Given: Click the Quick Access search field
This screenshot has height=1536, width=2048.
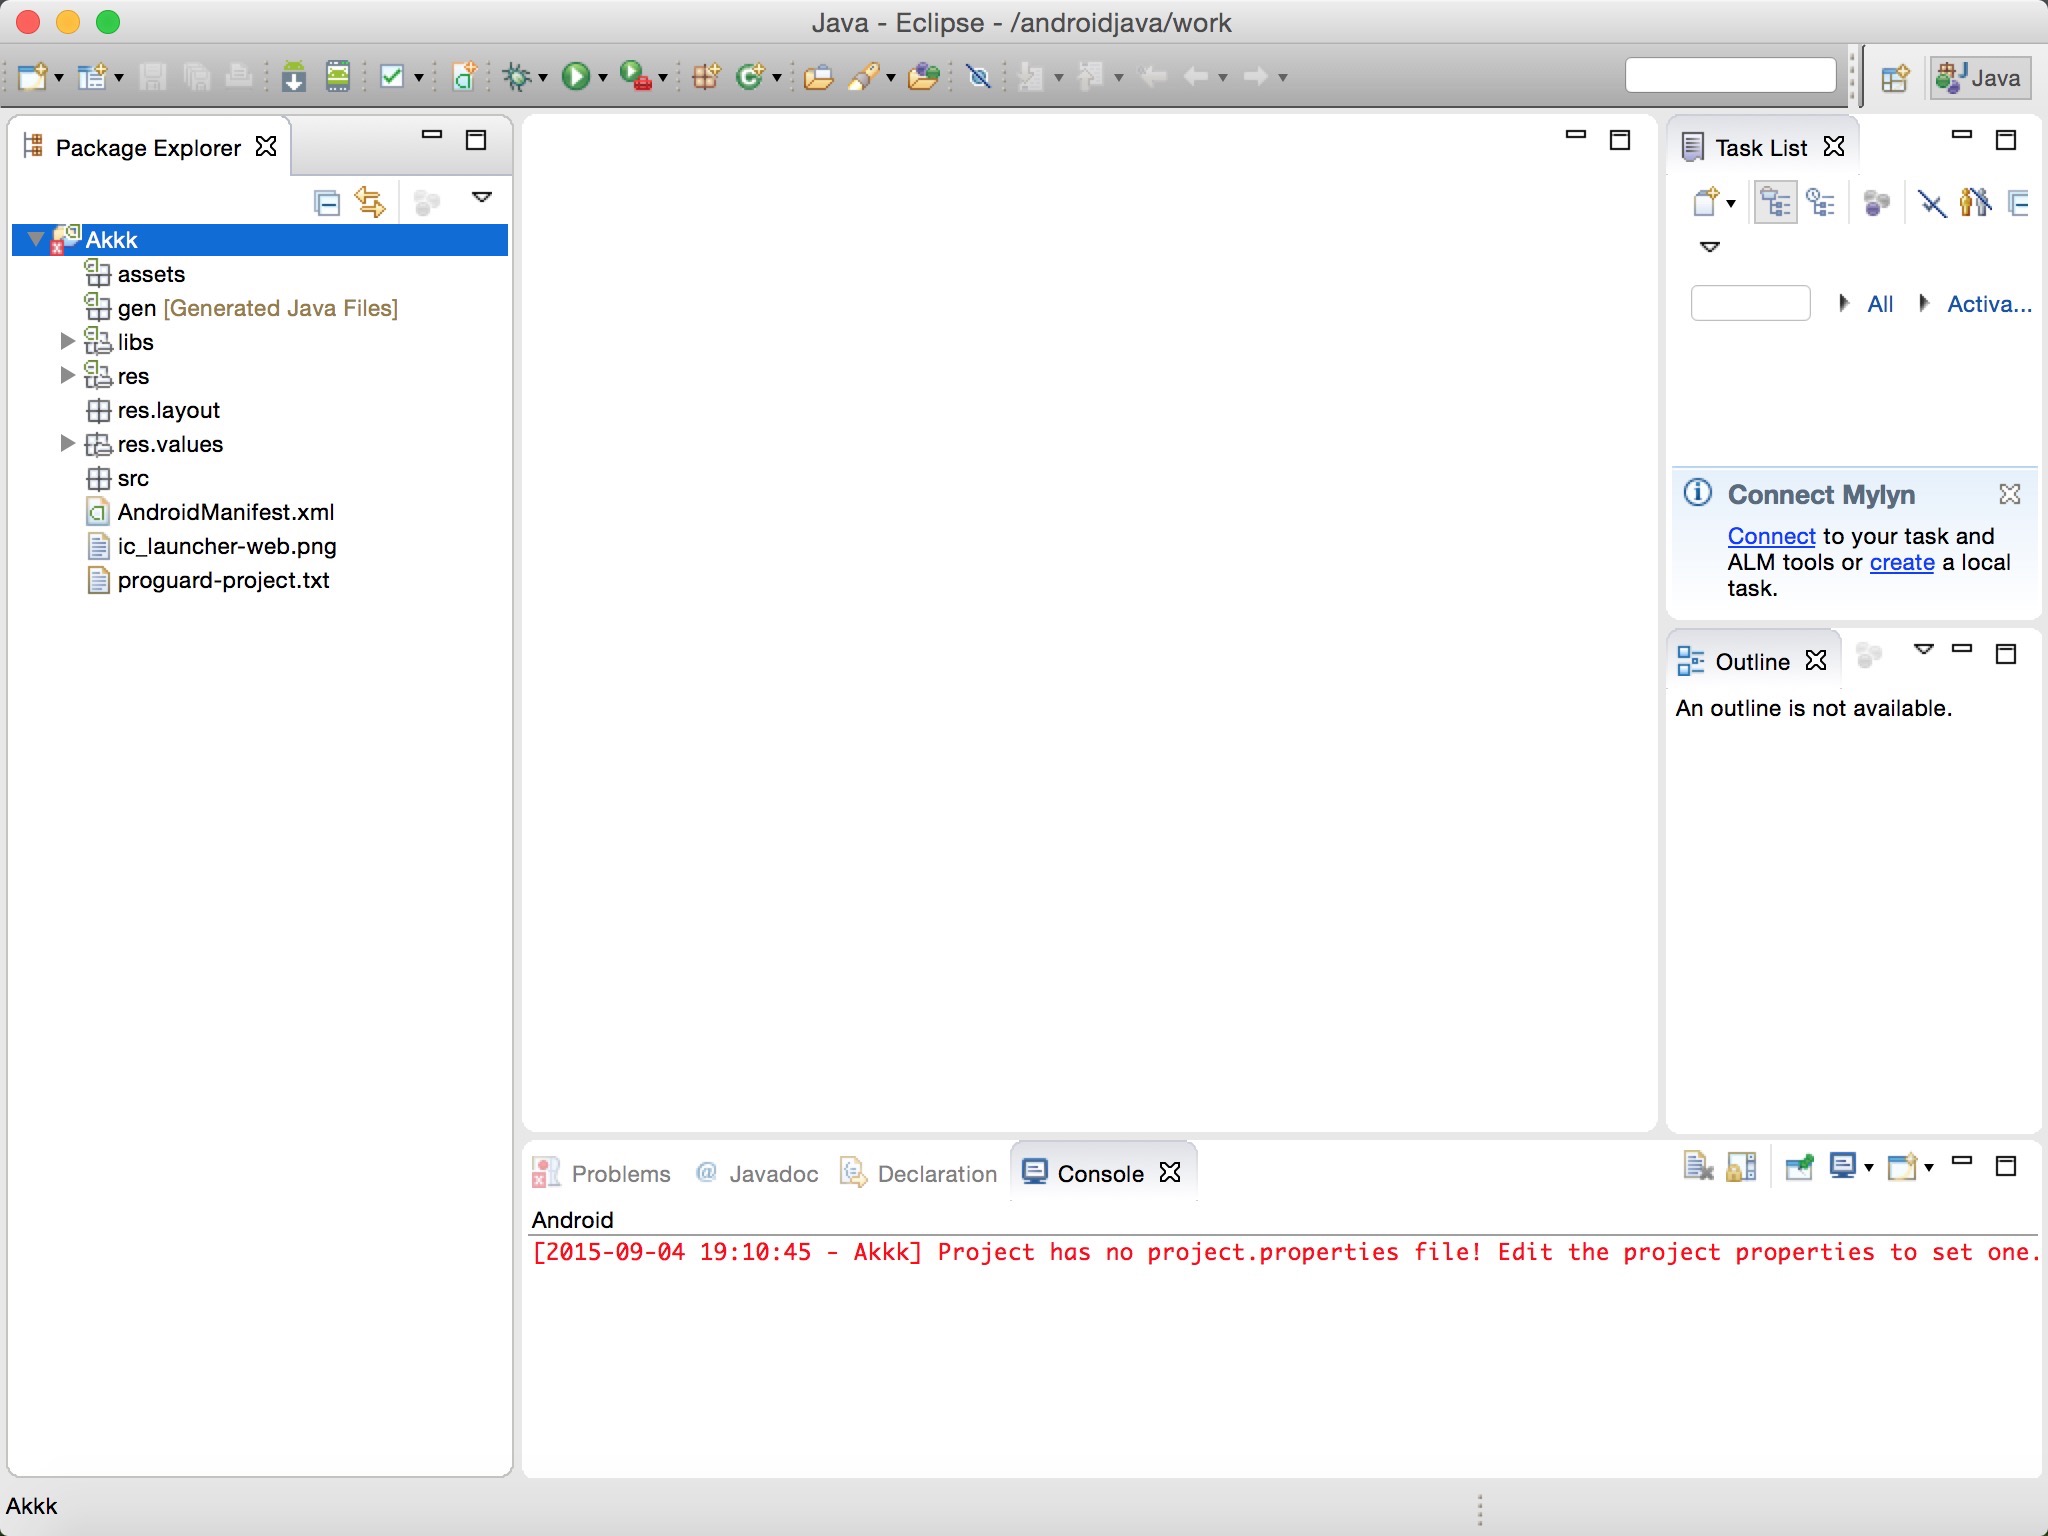Looking at the screenshot, I should coord(1730,76).
